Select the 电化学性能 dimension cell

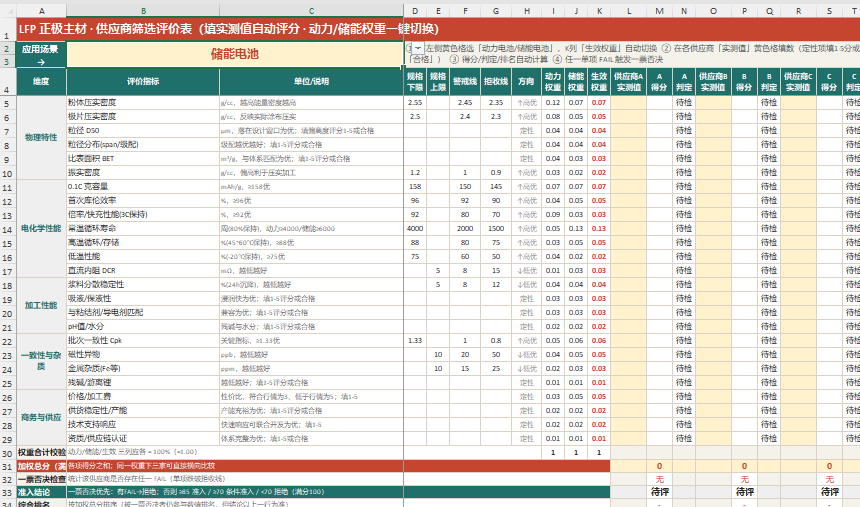tap(41, 229)
